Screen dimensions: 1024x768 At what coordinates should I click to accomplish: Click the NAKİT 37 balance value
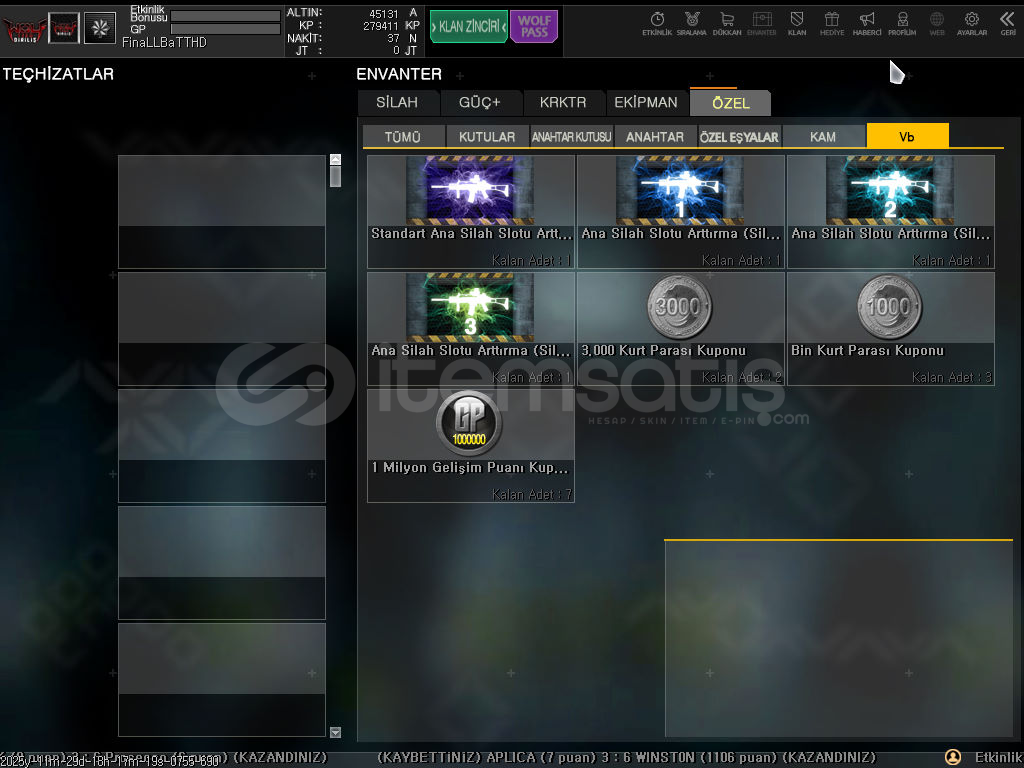pos(393,38)
